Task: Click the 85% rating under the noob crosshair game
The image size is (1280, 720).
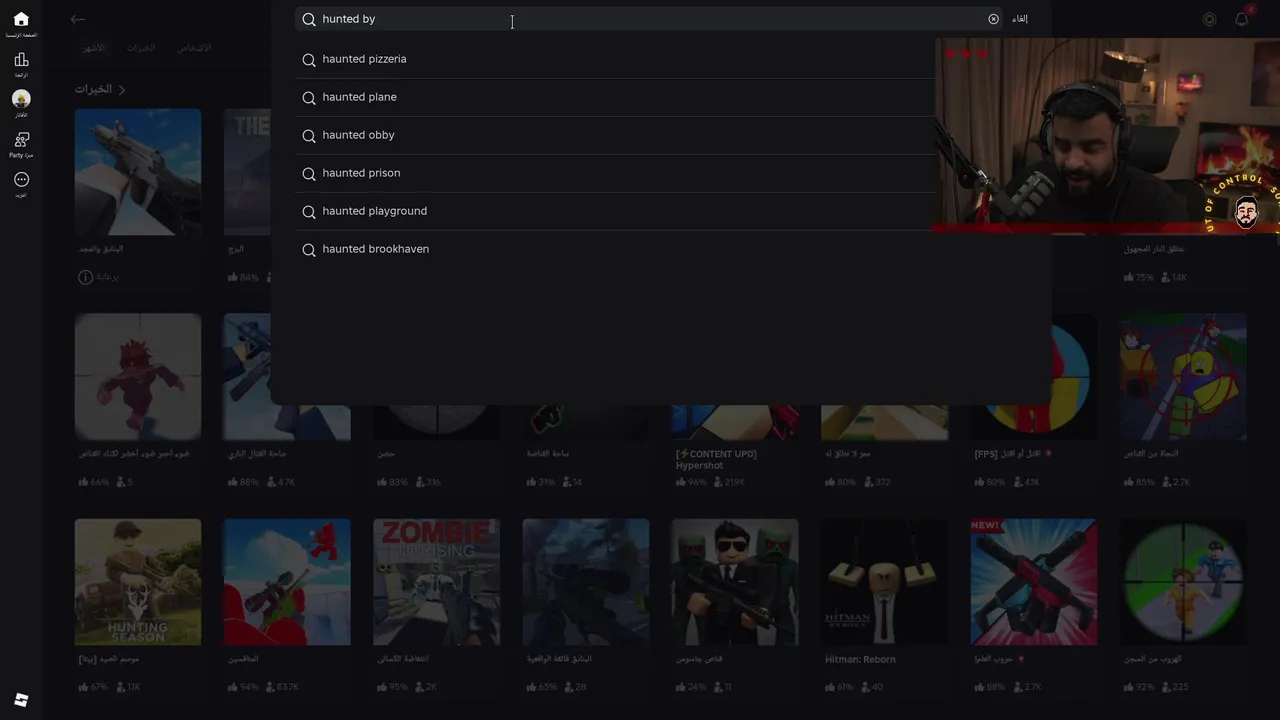Action: [1139, 482]
